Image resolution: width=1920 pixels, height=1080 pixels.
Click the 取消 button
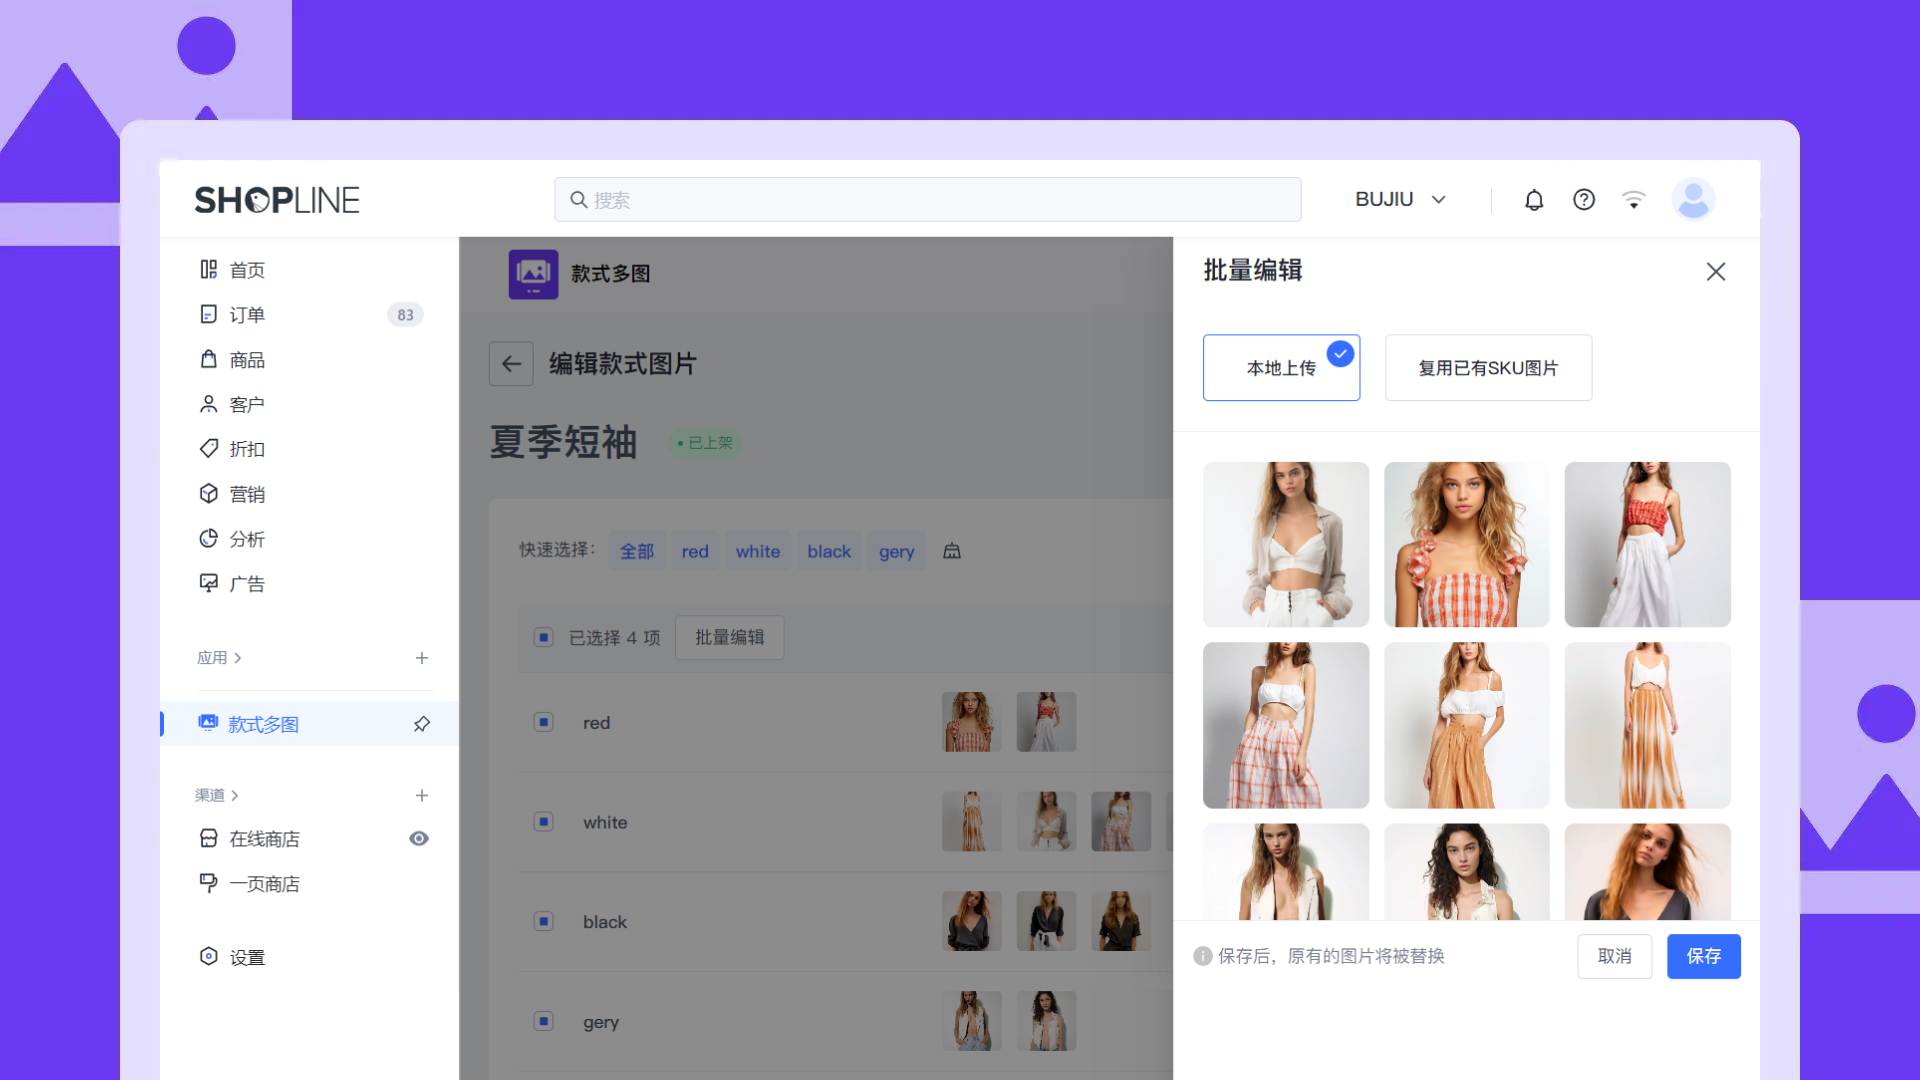(x=1614, y=956)
